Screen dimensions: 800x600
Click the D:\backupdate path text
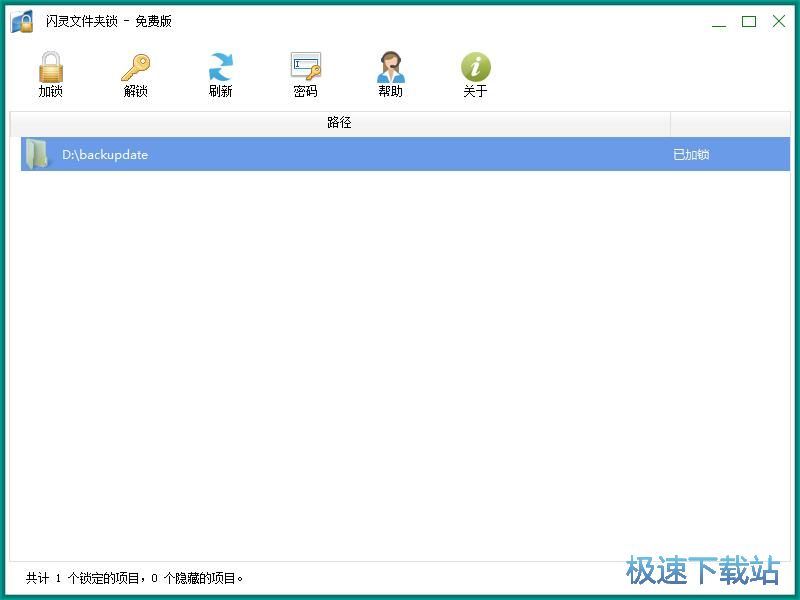pyautogui.click(x=105, y=155)
